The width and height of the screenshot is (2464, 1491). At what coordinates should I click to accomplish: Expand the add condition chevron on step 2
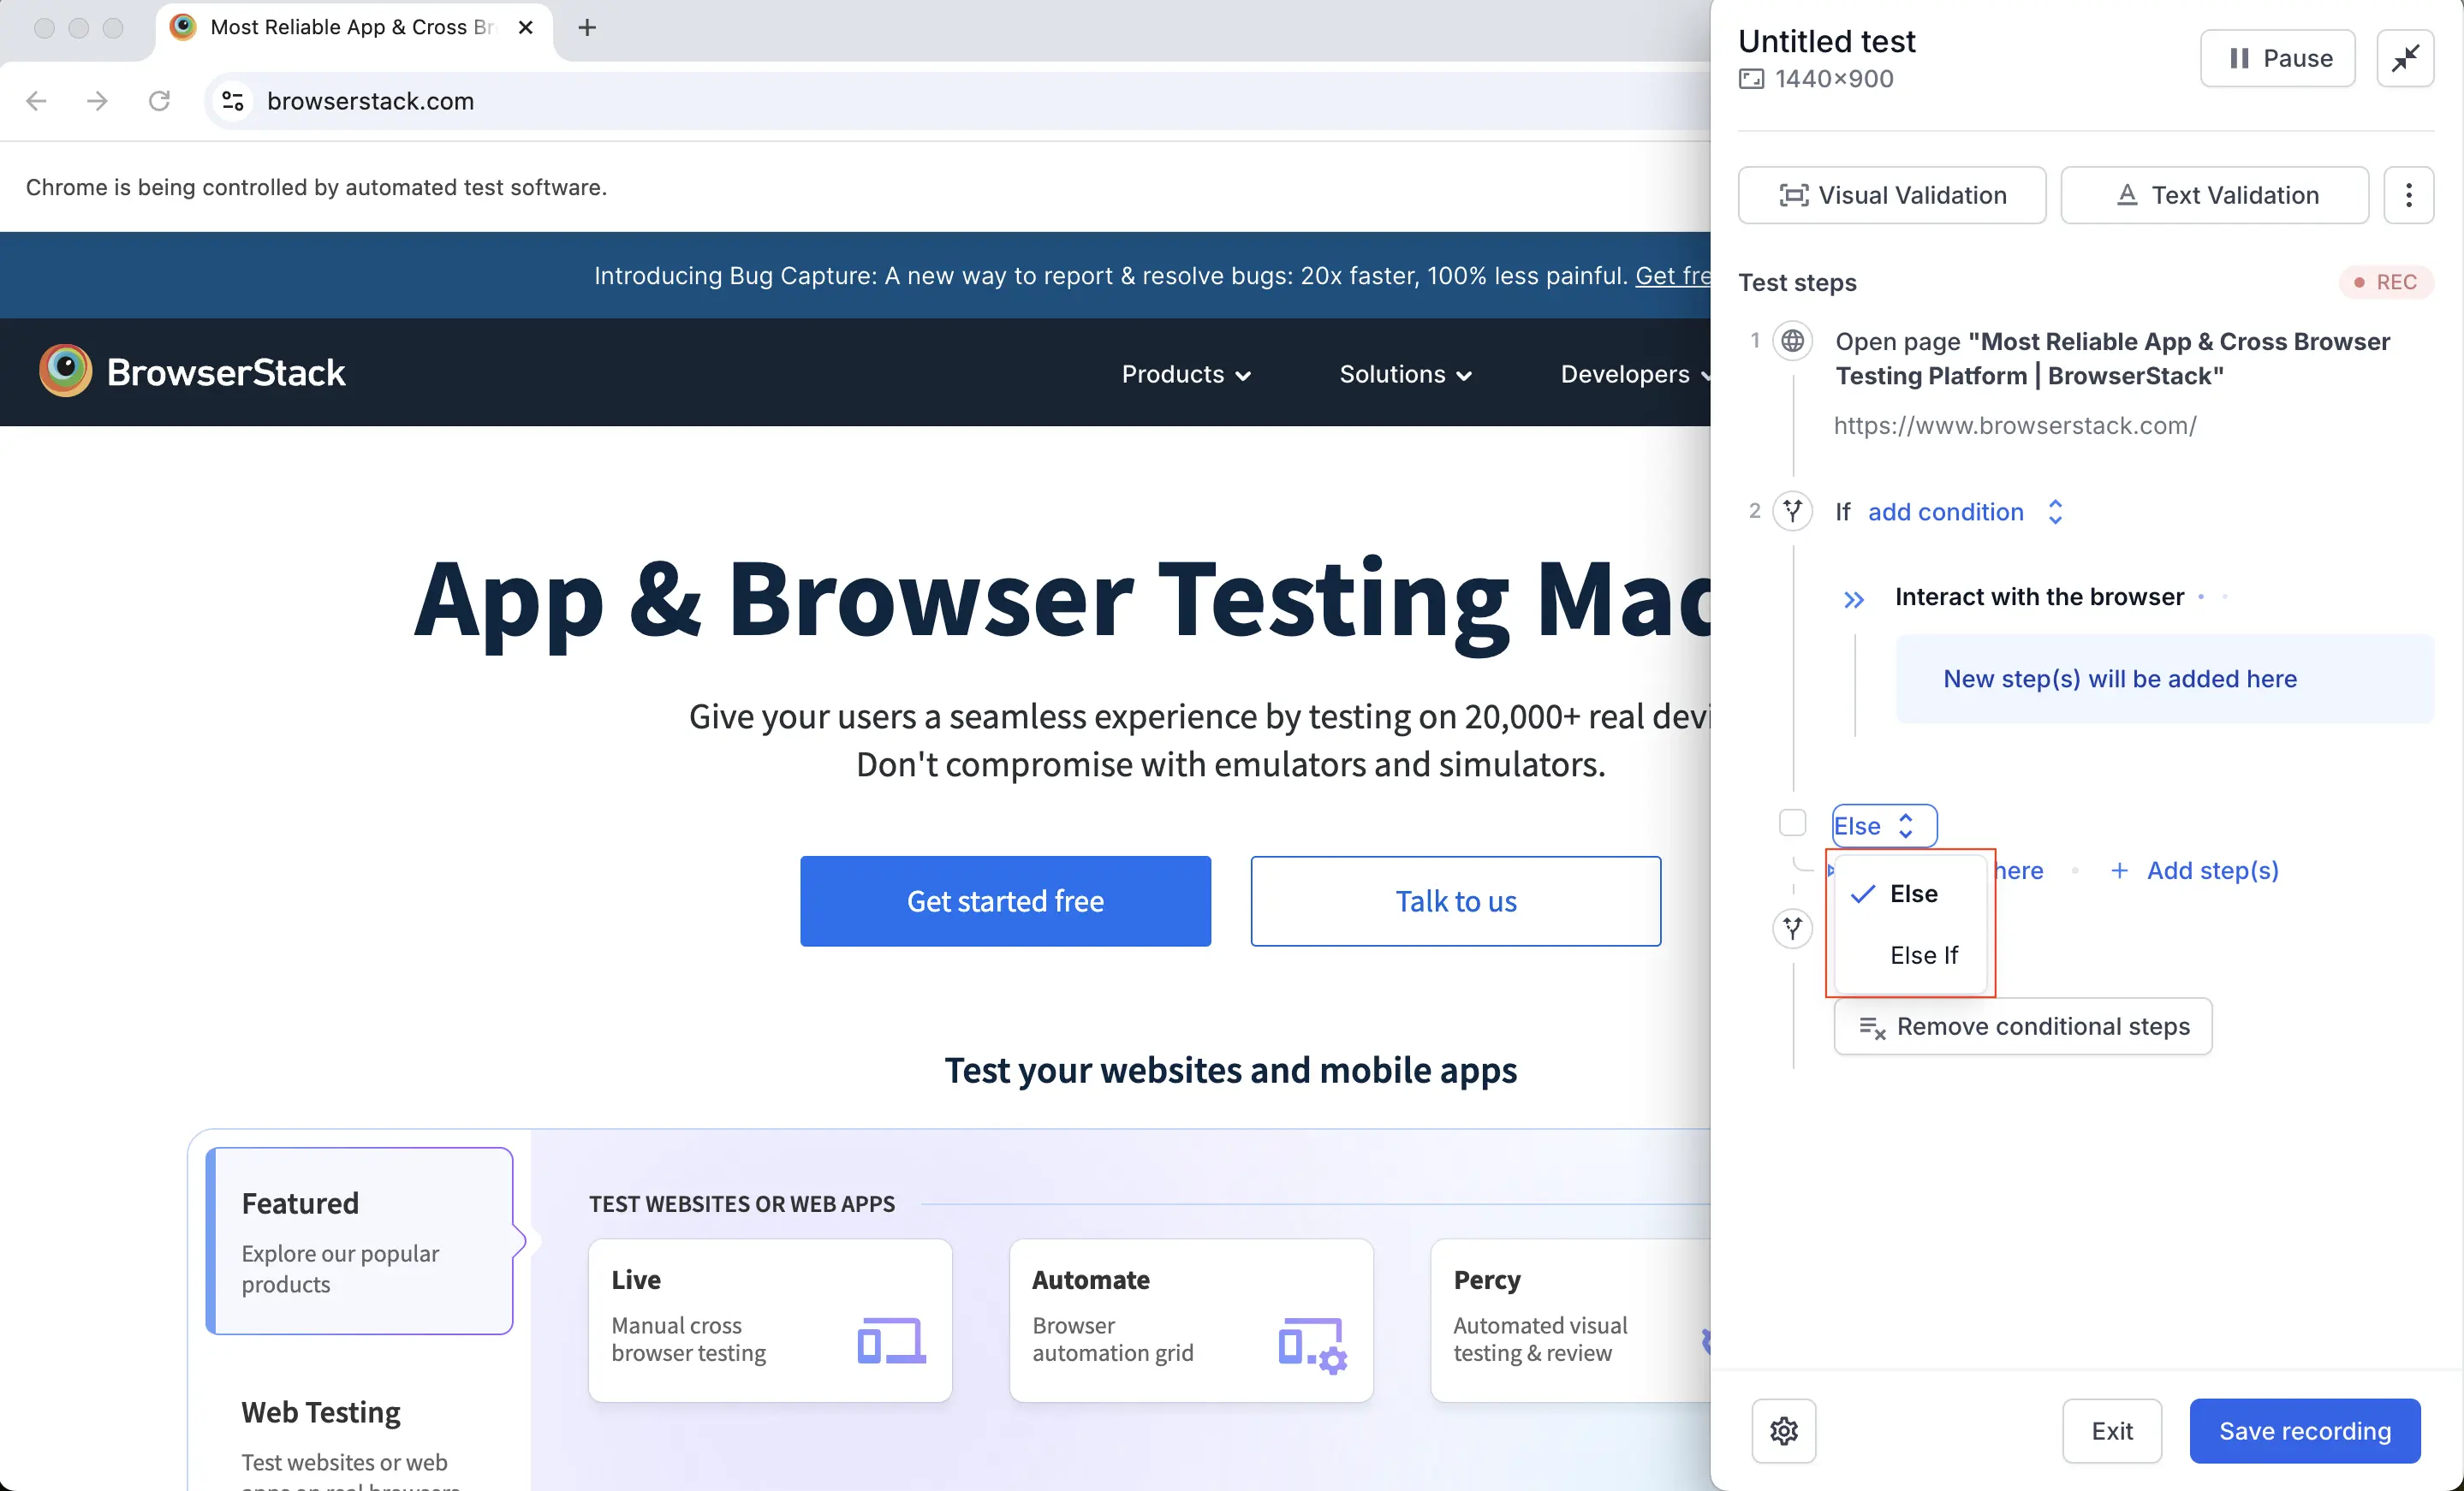[2054, 510]
